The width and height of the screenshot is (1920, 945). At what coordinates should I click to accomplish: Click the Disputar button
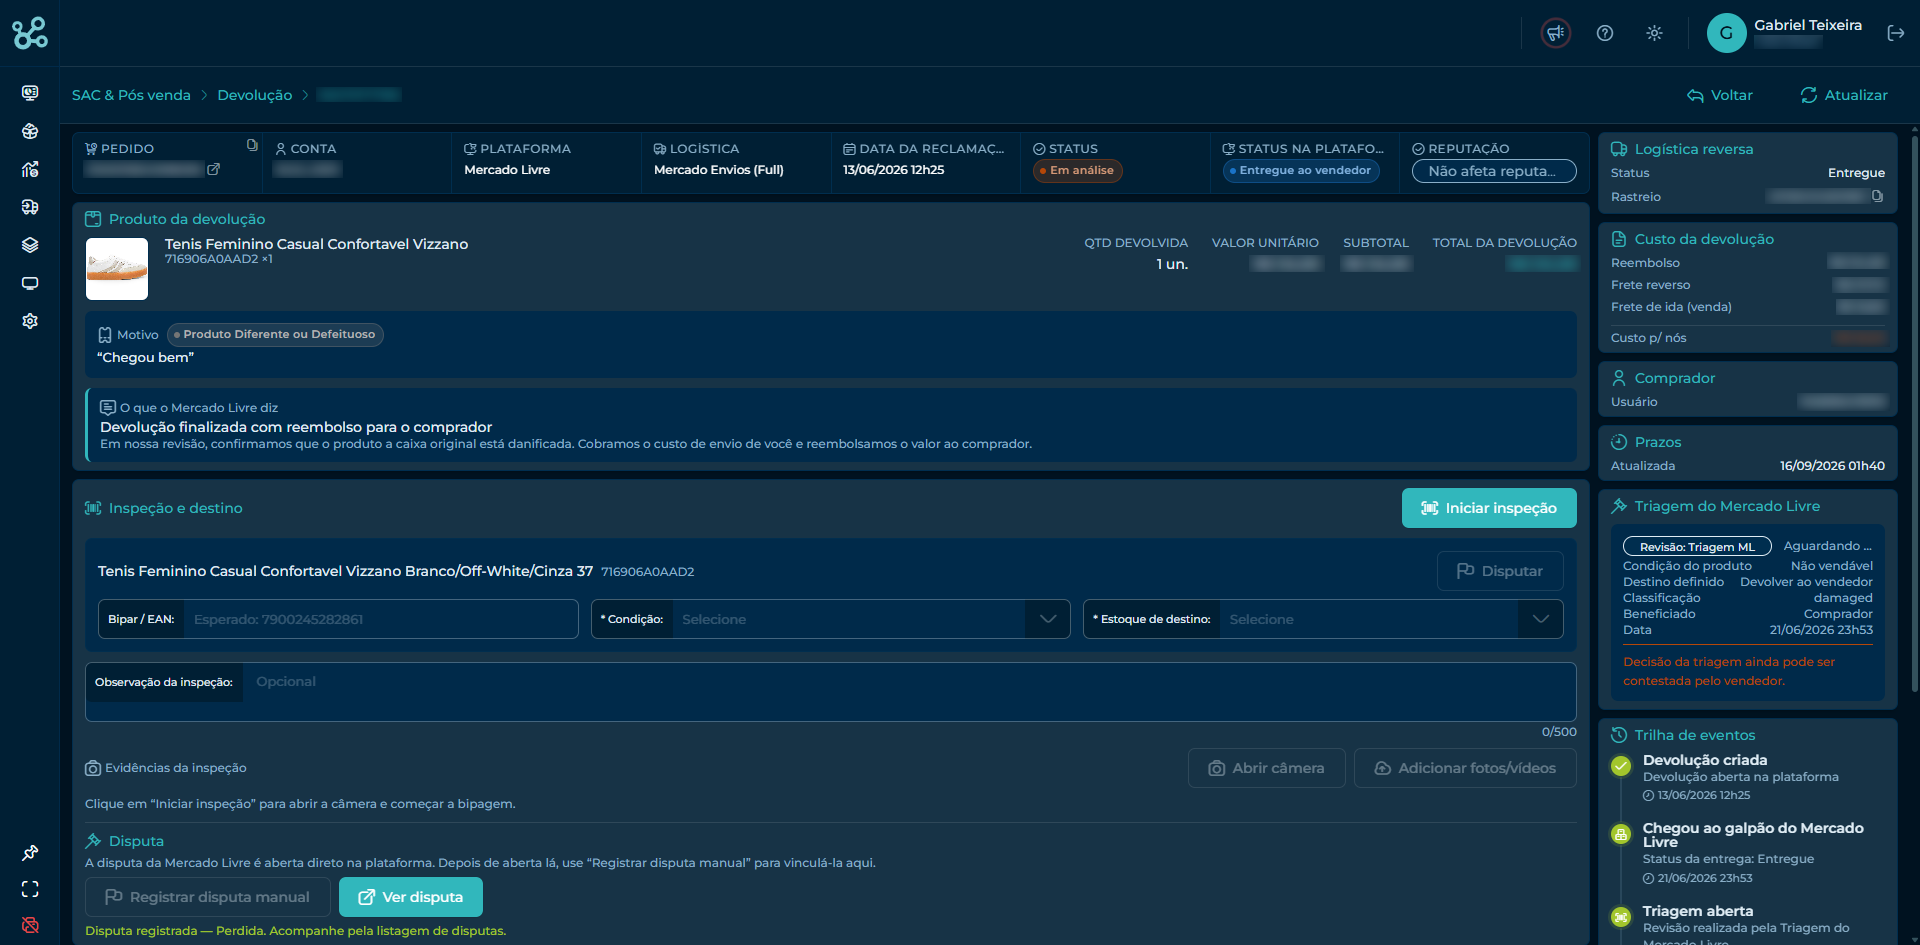click(1500, 571)
